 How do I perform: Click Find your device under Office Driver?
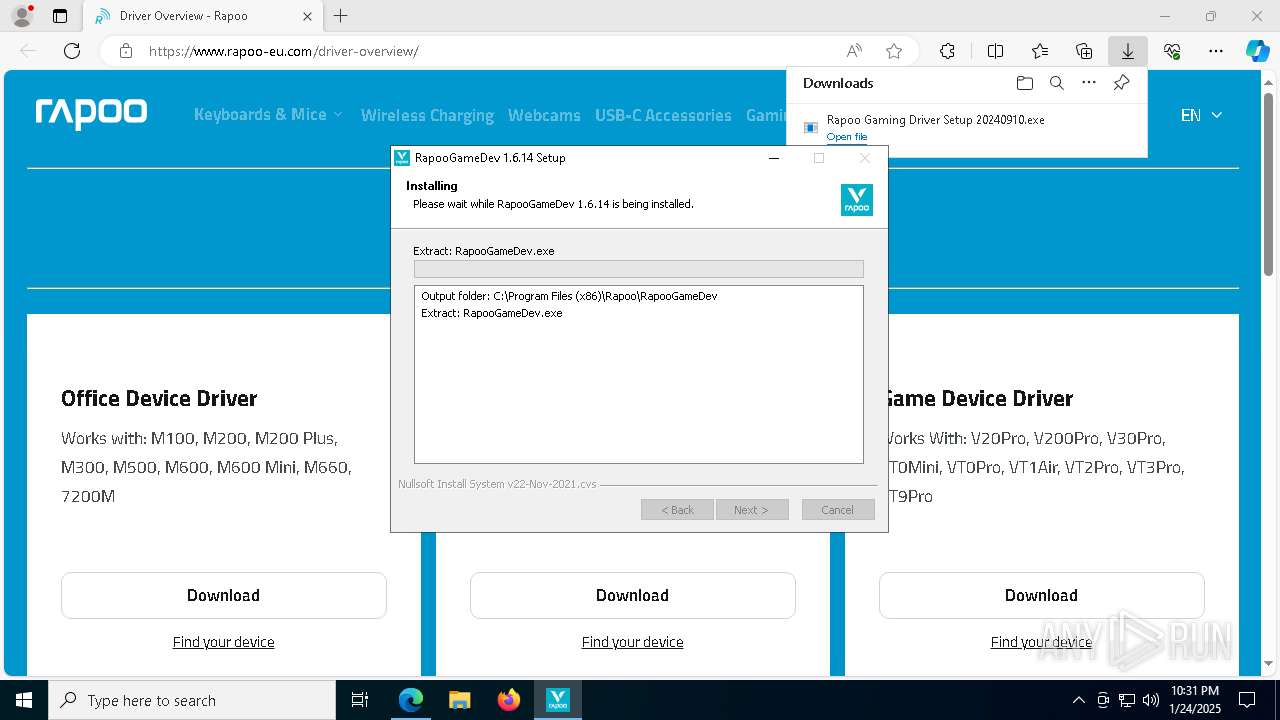tap(224, 642)
